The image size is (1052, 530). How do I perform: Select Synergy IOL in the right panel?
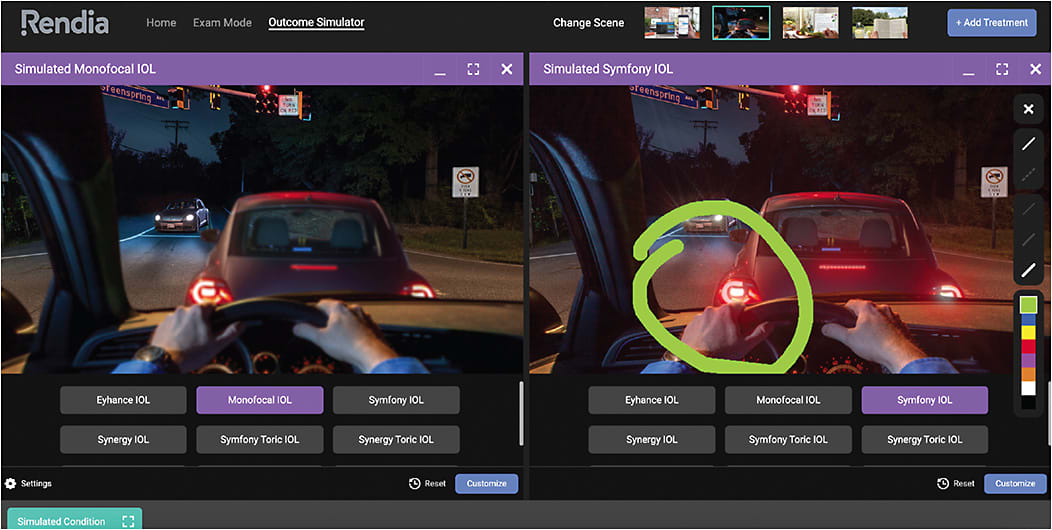pos(652,439)
